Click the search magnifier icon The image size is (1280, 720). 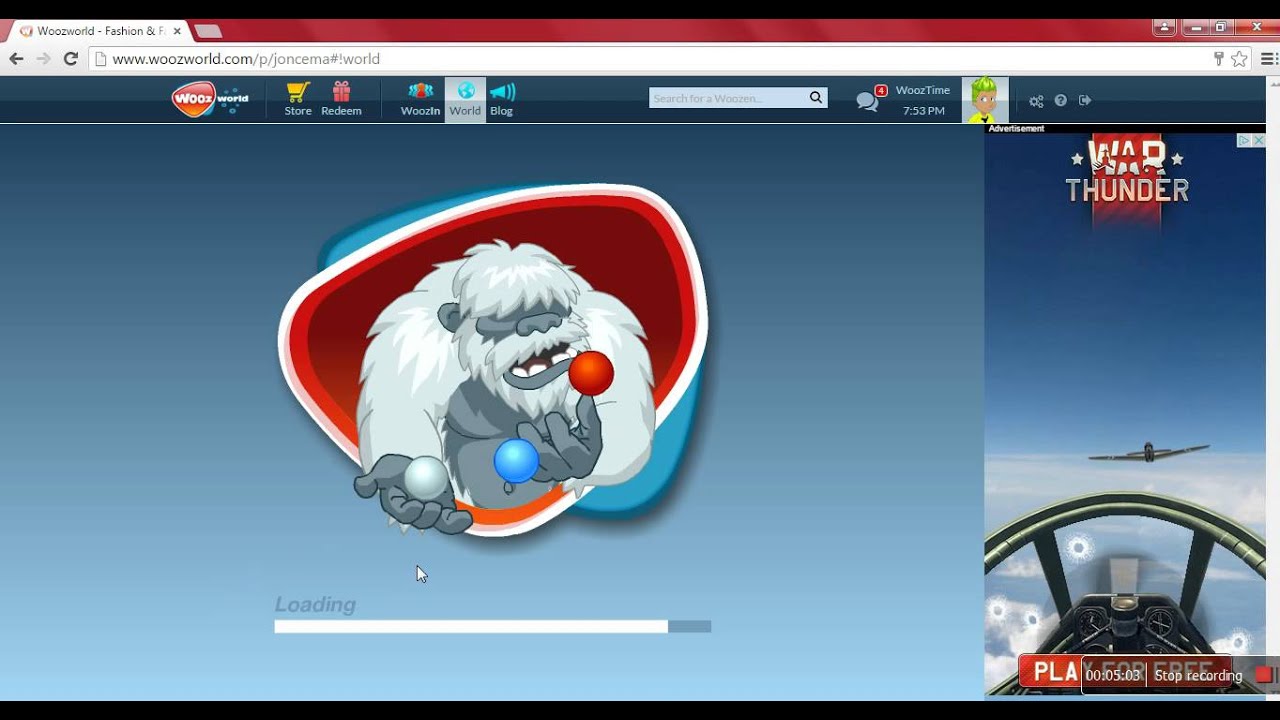point(816,98)
